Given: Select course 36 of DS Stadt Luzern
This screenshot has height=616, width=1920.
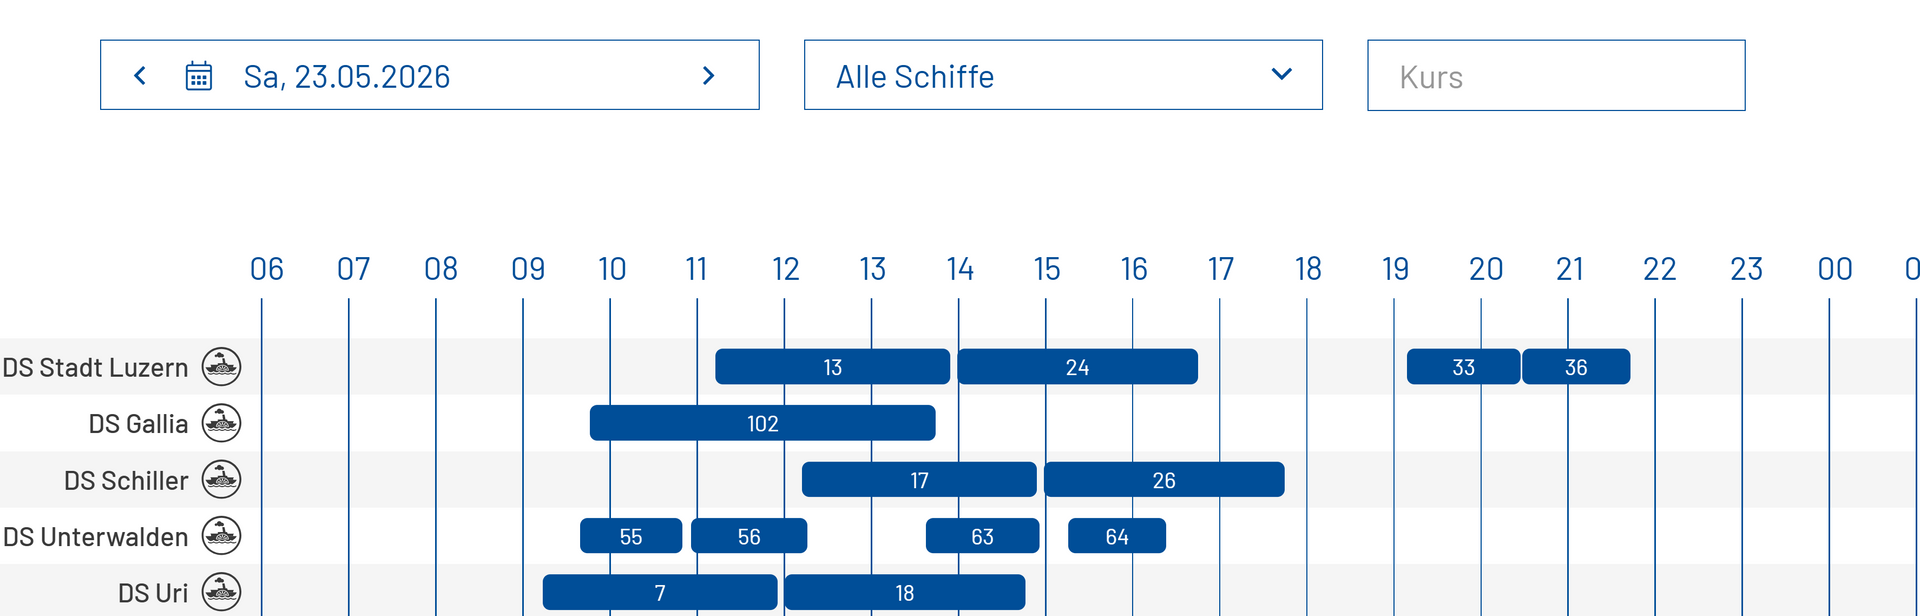Looking at the screenshot, I should [1576, 367].
